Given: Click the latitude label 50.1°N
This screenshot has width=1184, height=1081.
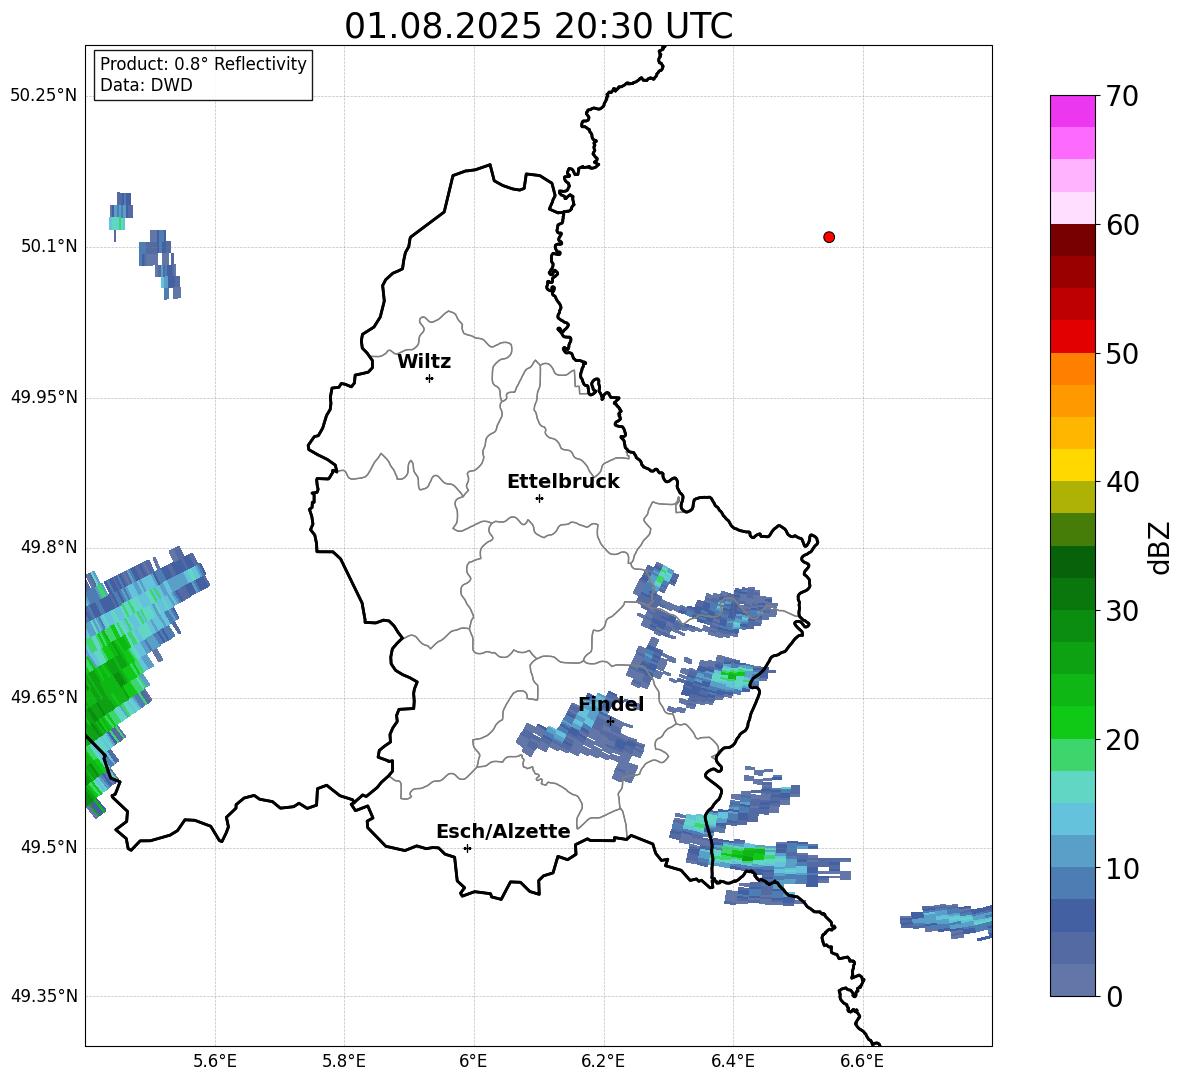Looking at the screenshot, I should tap(49, 246).
